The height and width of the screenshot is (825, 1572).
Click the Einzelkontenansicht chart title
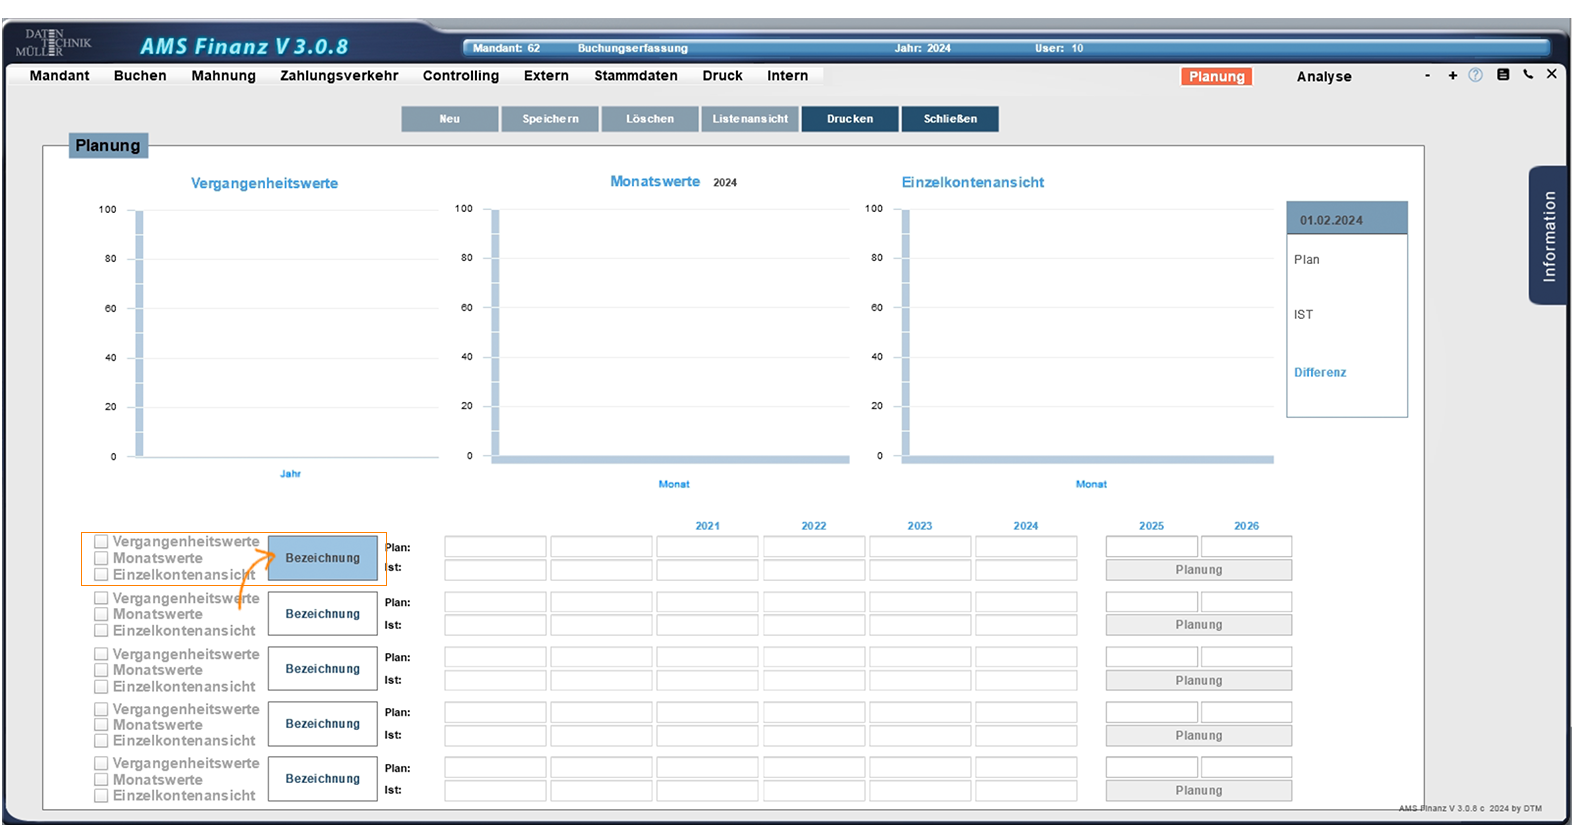click(972, 183)
